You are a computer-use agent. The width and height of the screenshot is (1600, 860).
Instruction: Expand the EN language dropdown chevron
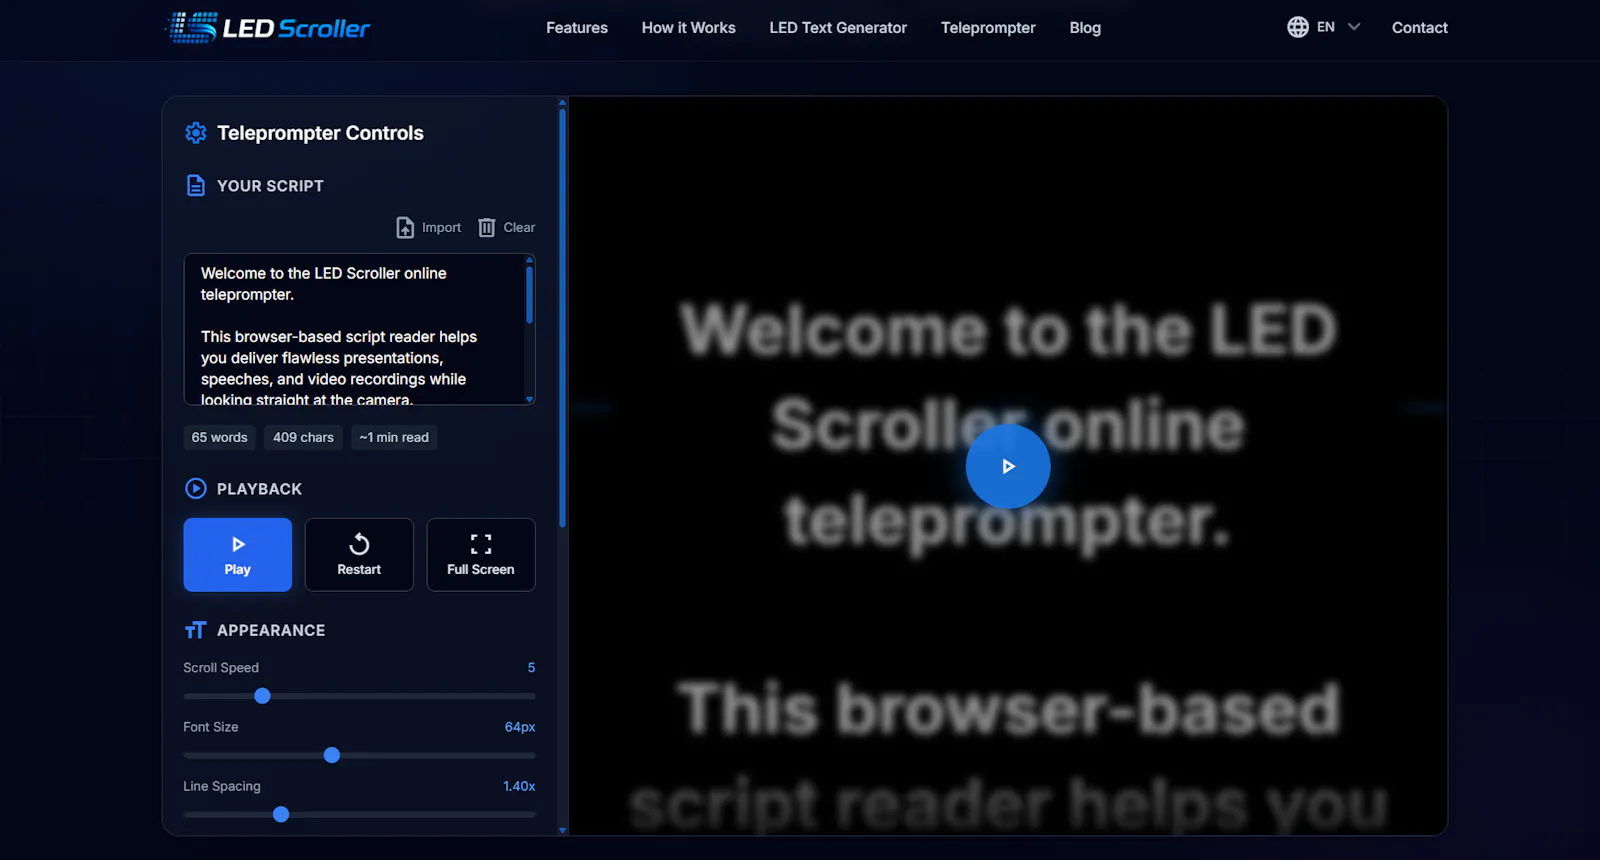(1354, 27)
